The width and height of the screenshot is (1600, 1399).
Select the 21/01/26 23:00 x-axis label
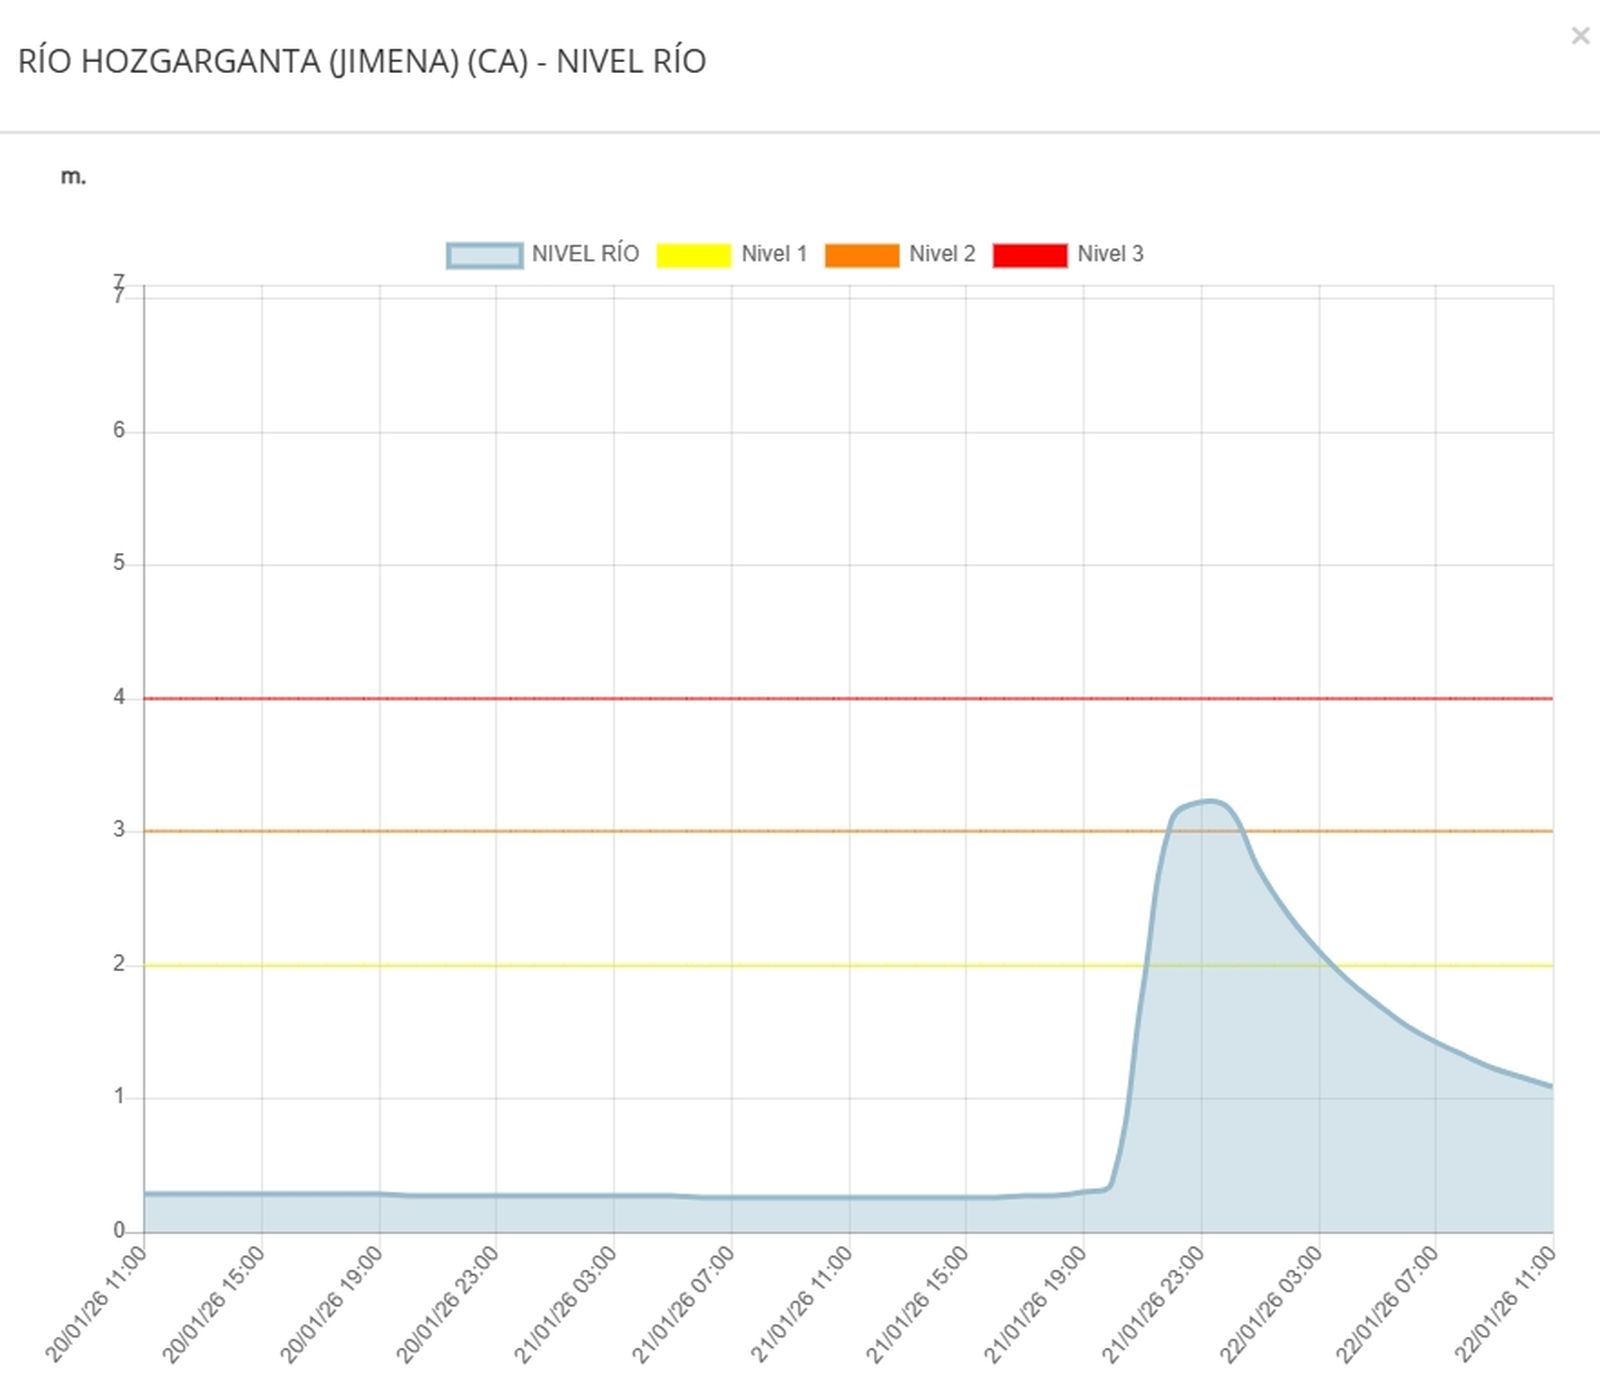(1153, 1305)
